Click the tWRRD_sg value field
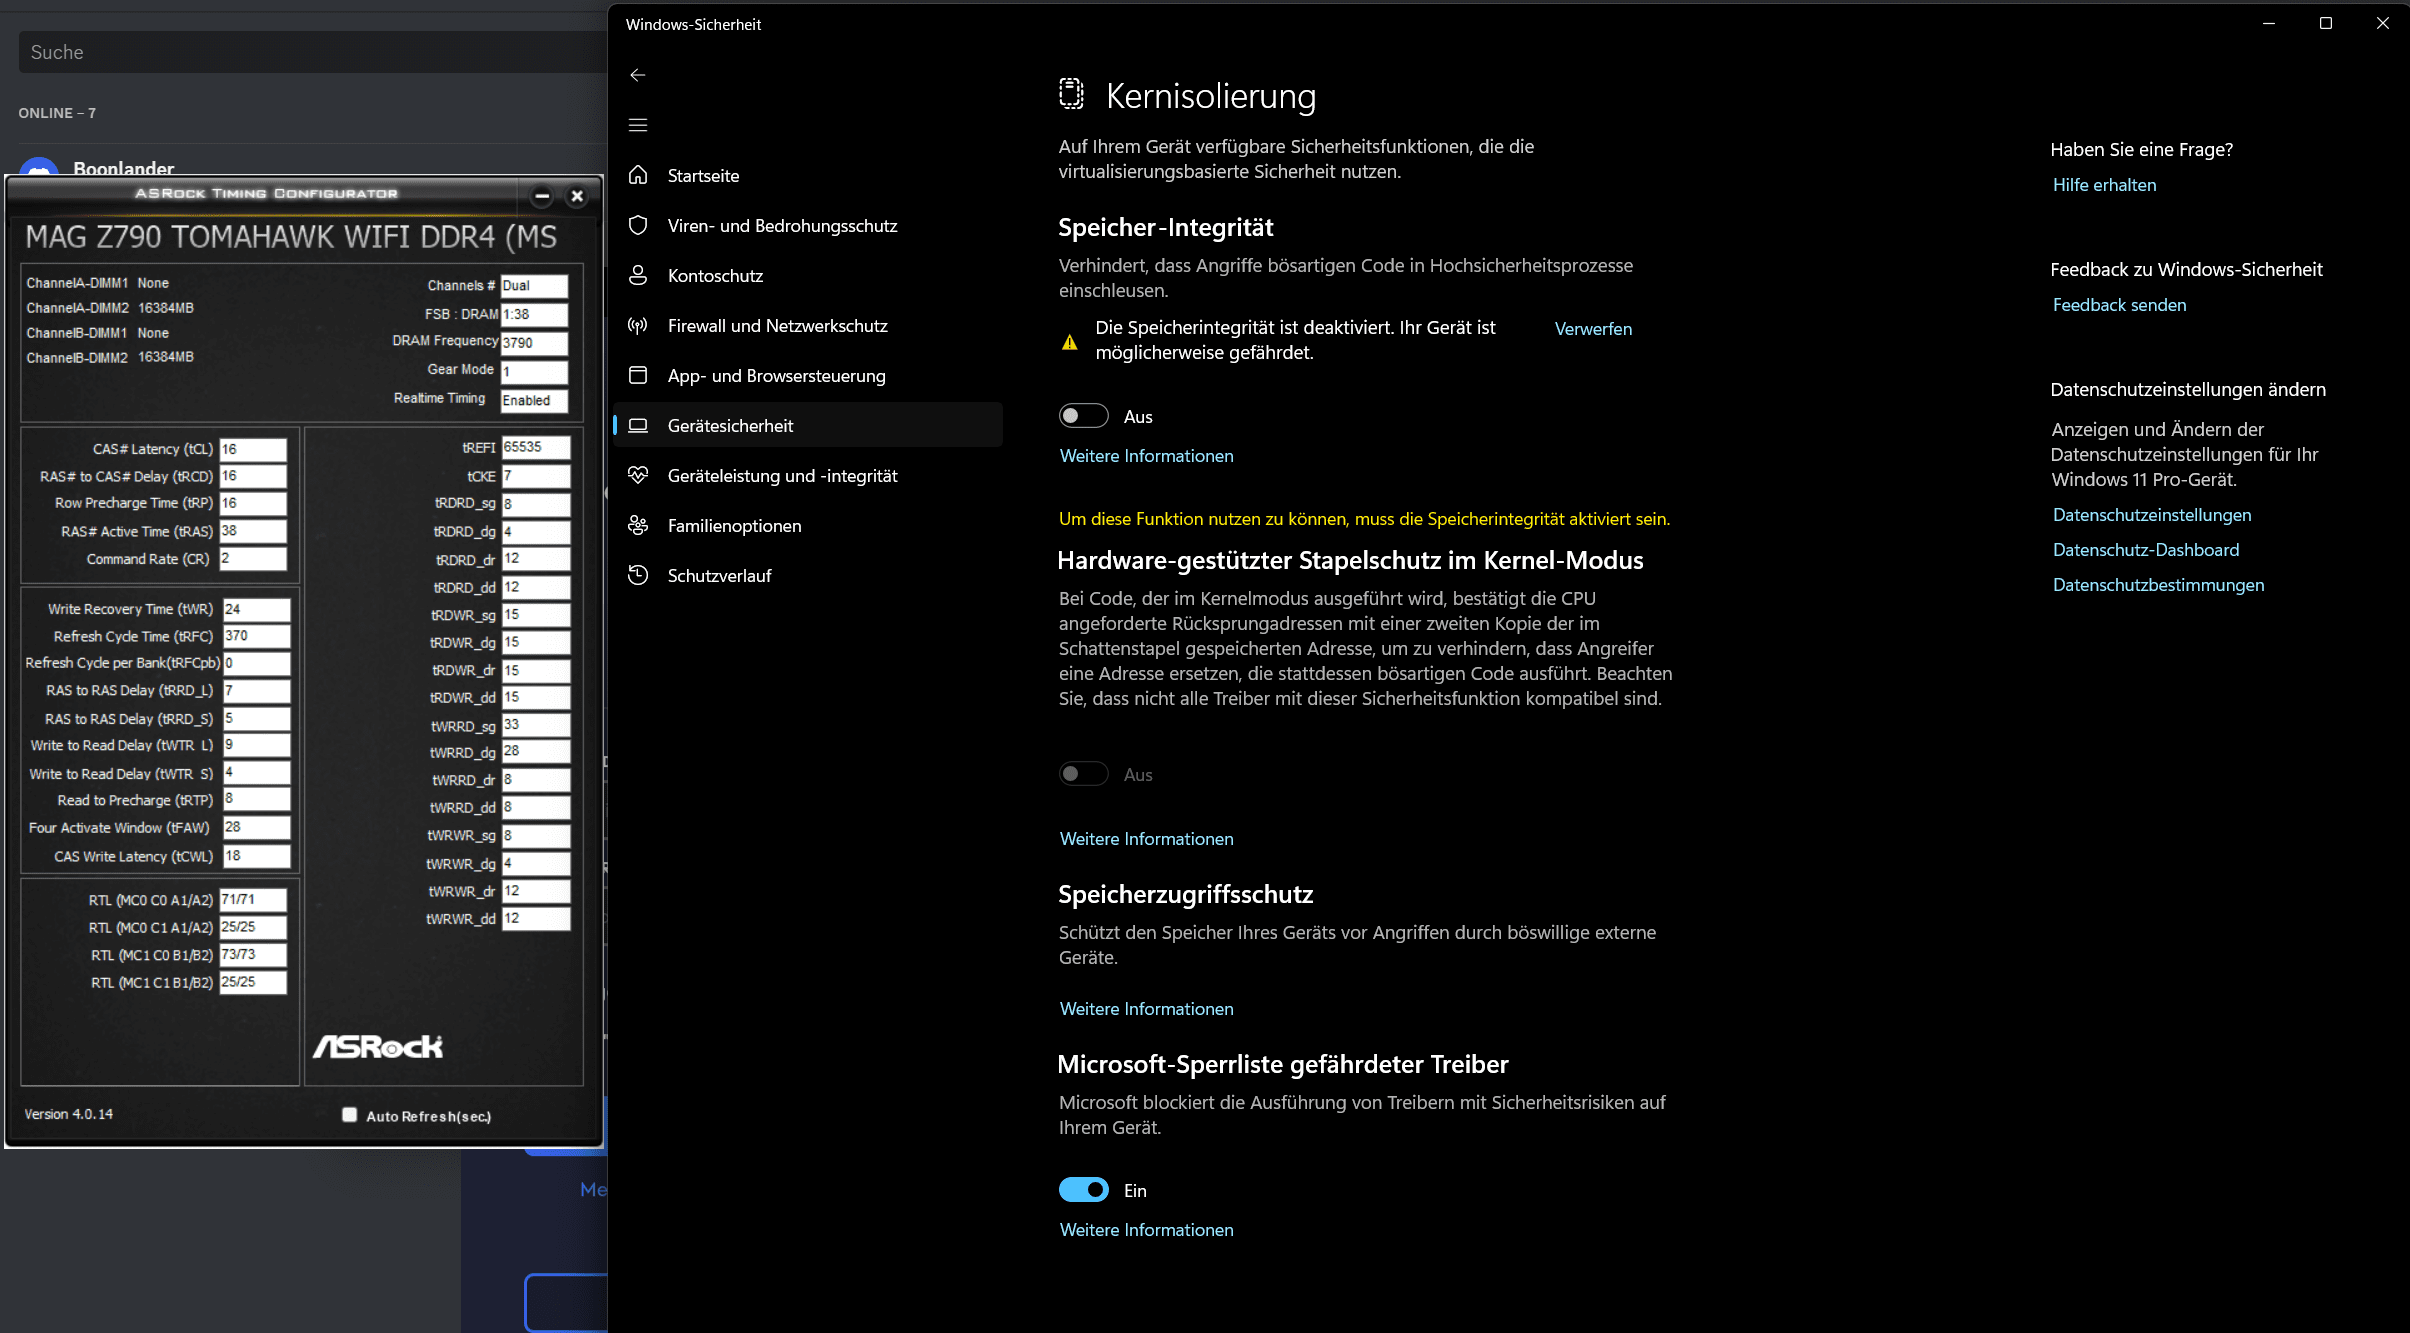This screenshot has height=1333, width=2410. tap(535, 725)
